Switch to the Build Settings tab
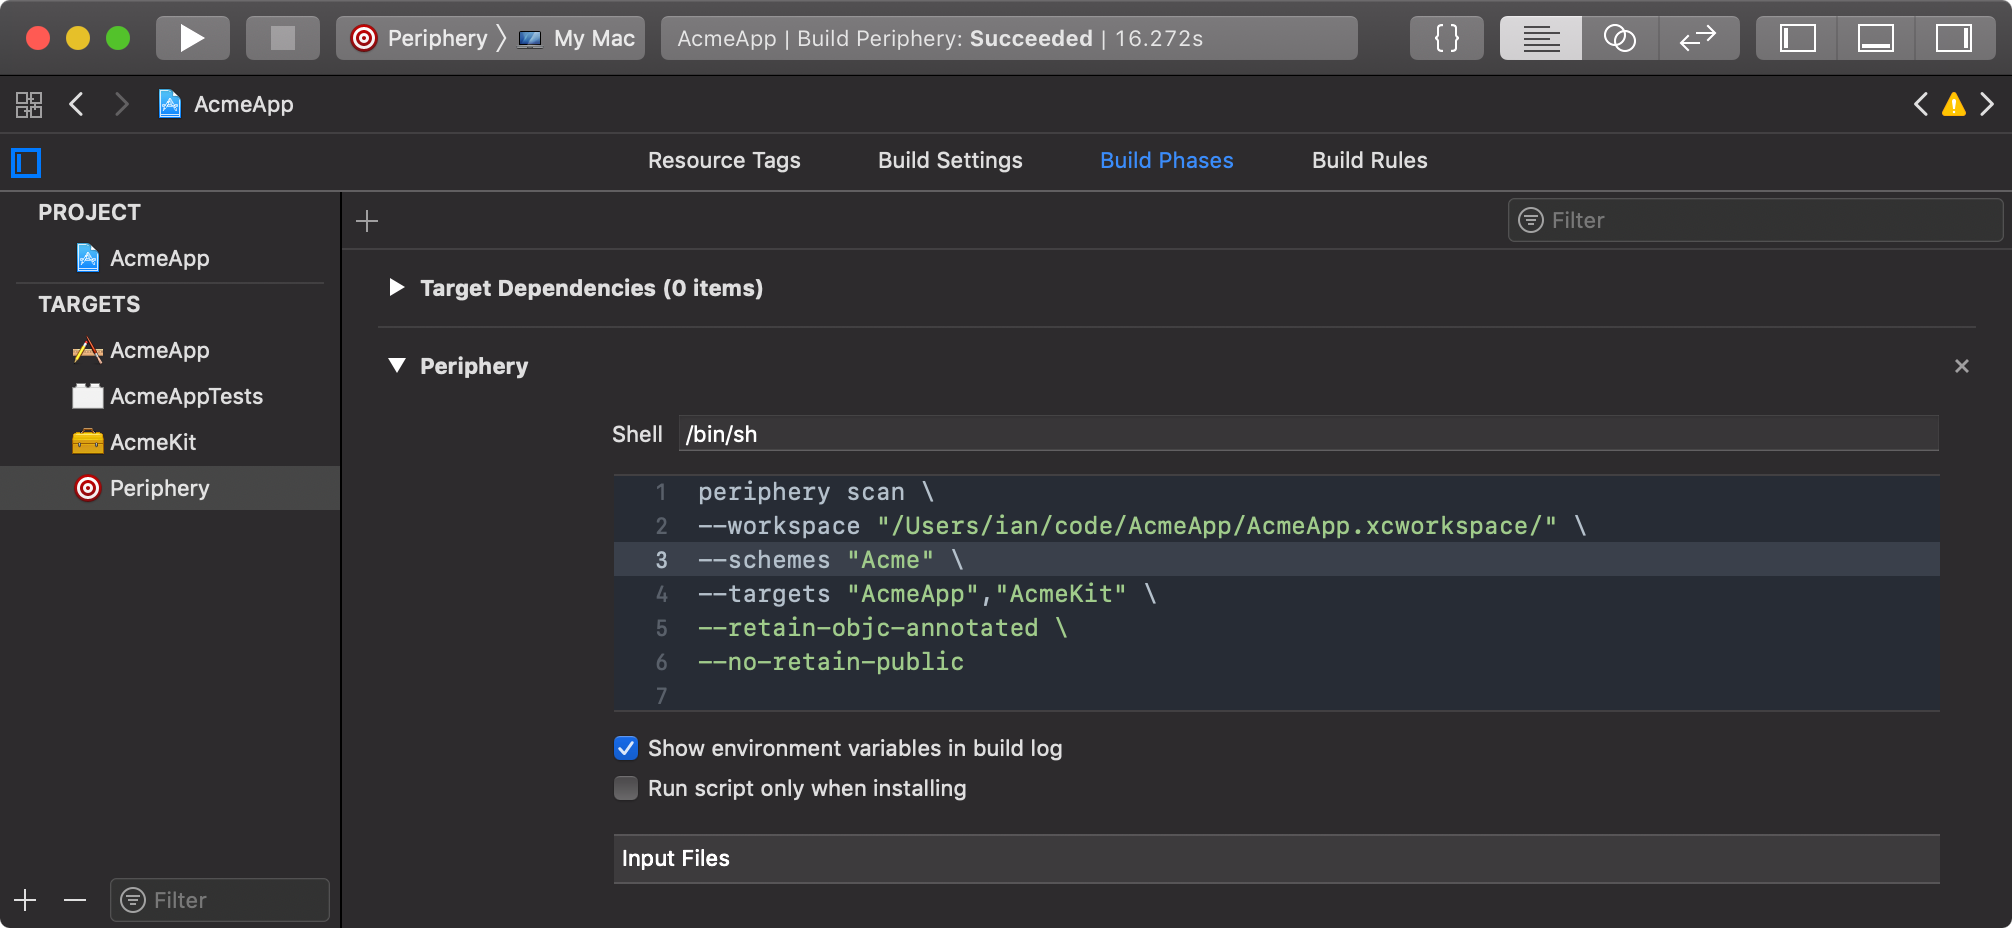 (950, 160)
